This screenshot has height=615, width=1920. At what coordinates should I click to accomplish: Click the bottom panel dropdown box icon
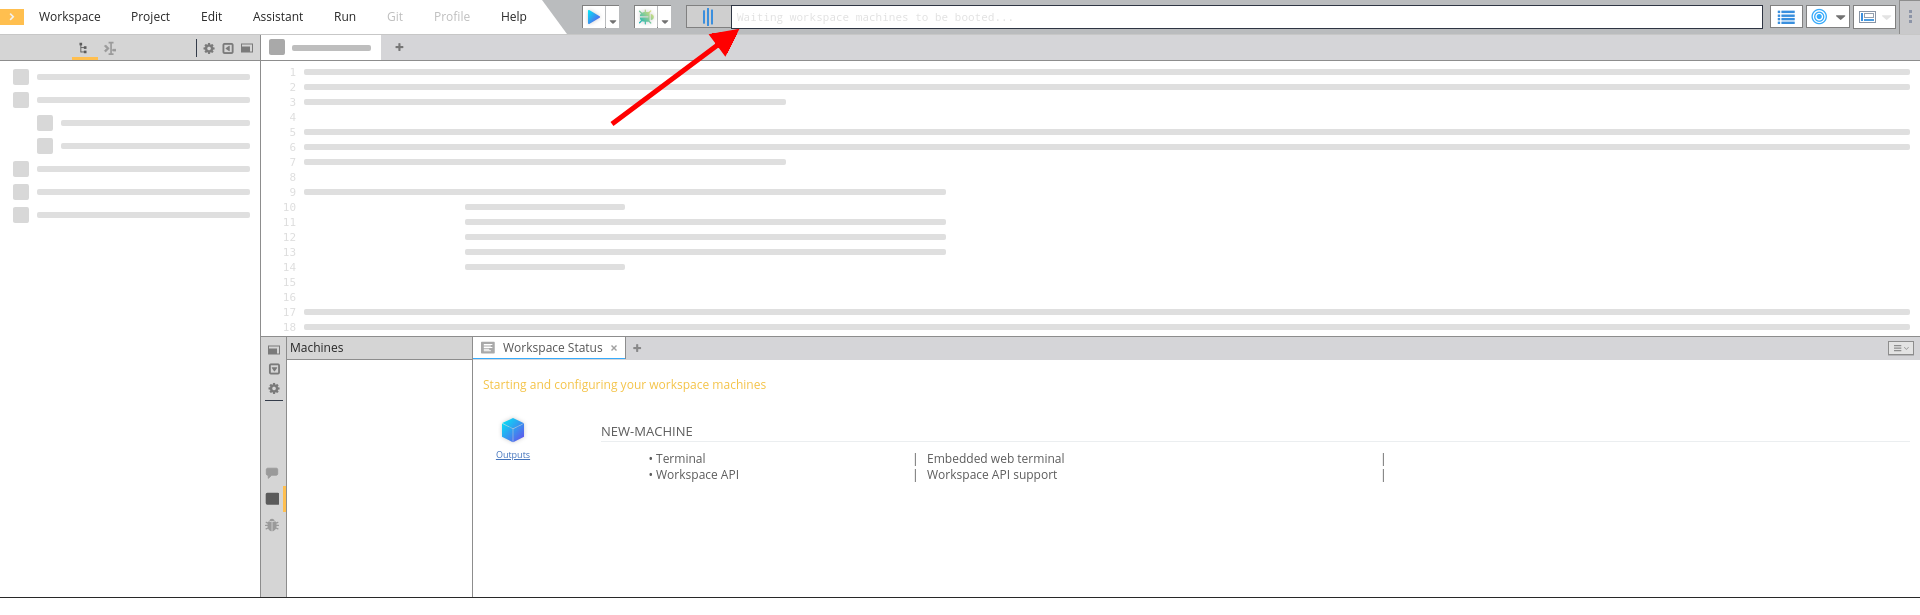click(274, 369)
